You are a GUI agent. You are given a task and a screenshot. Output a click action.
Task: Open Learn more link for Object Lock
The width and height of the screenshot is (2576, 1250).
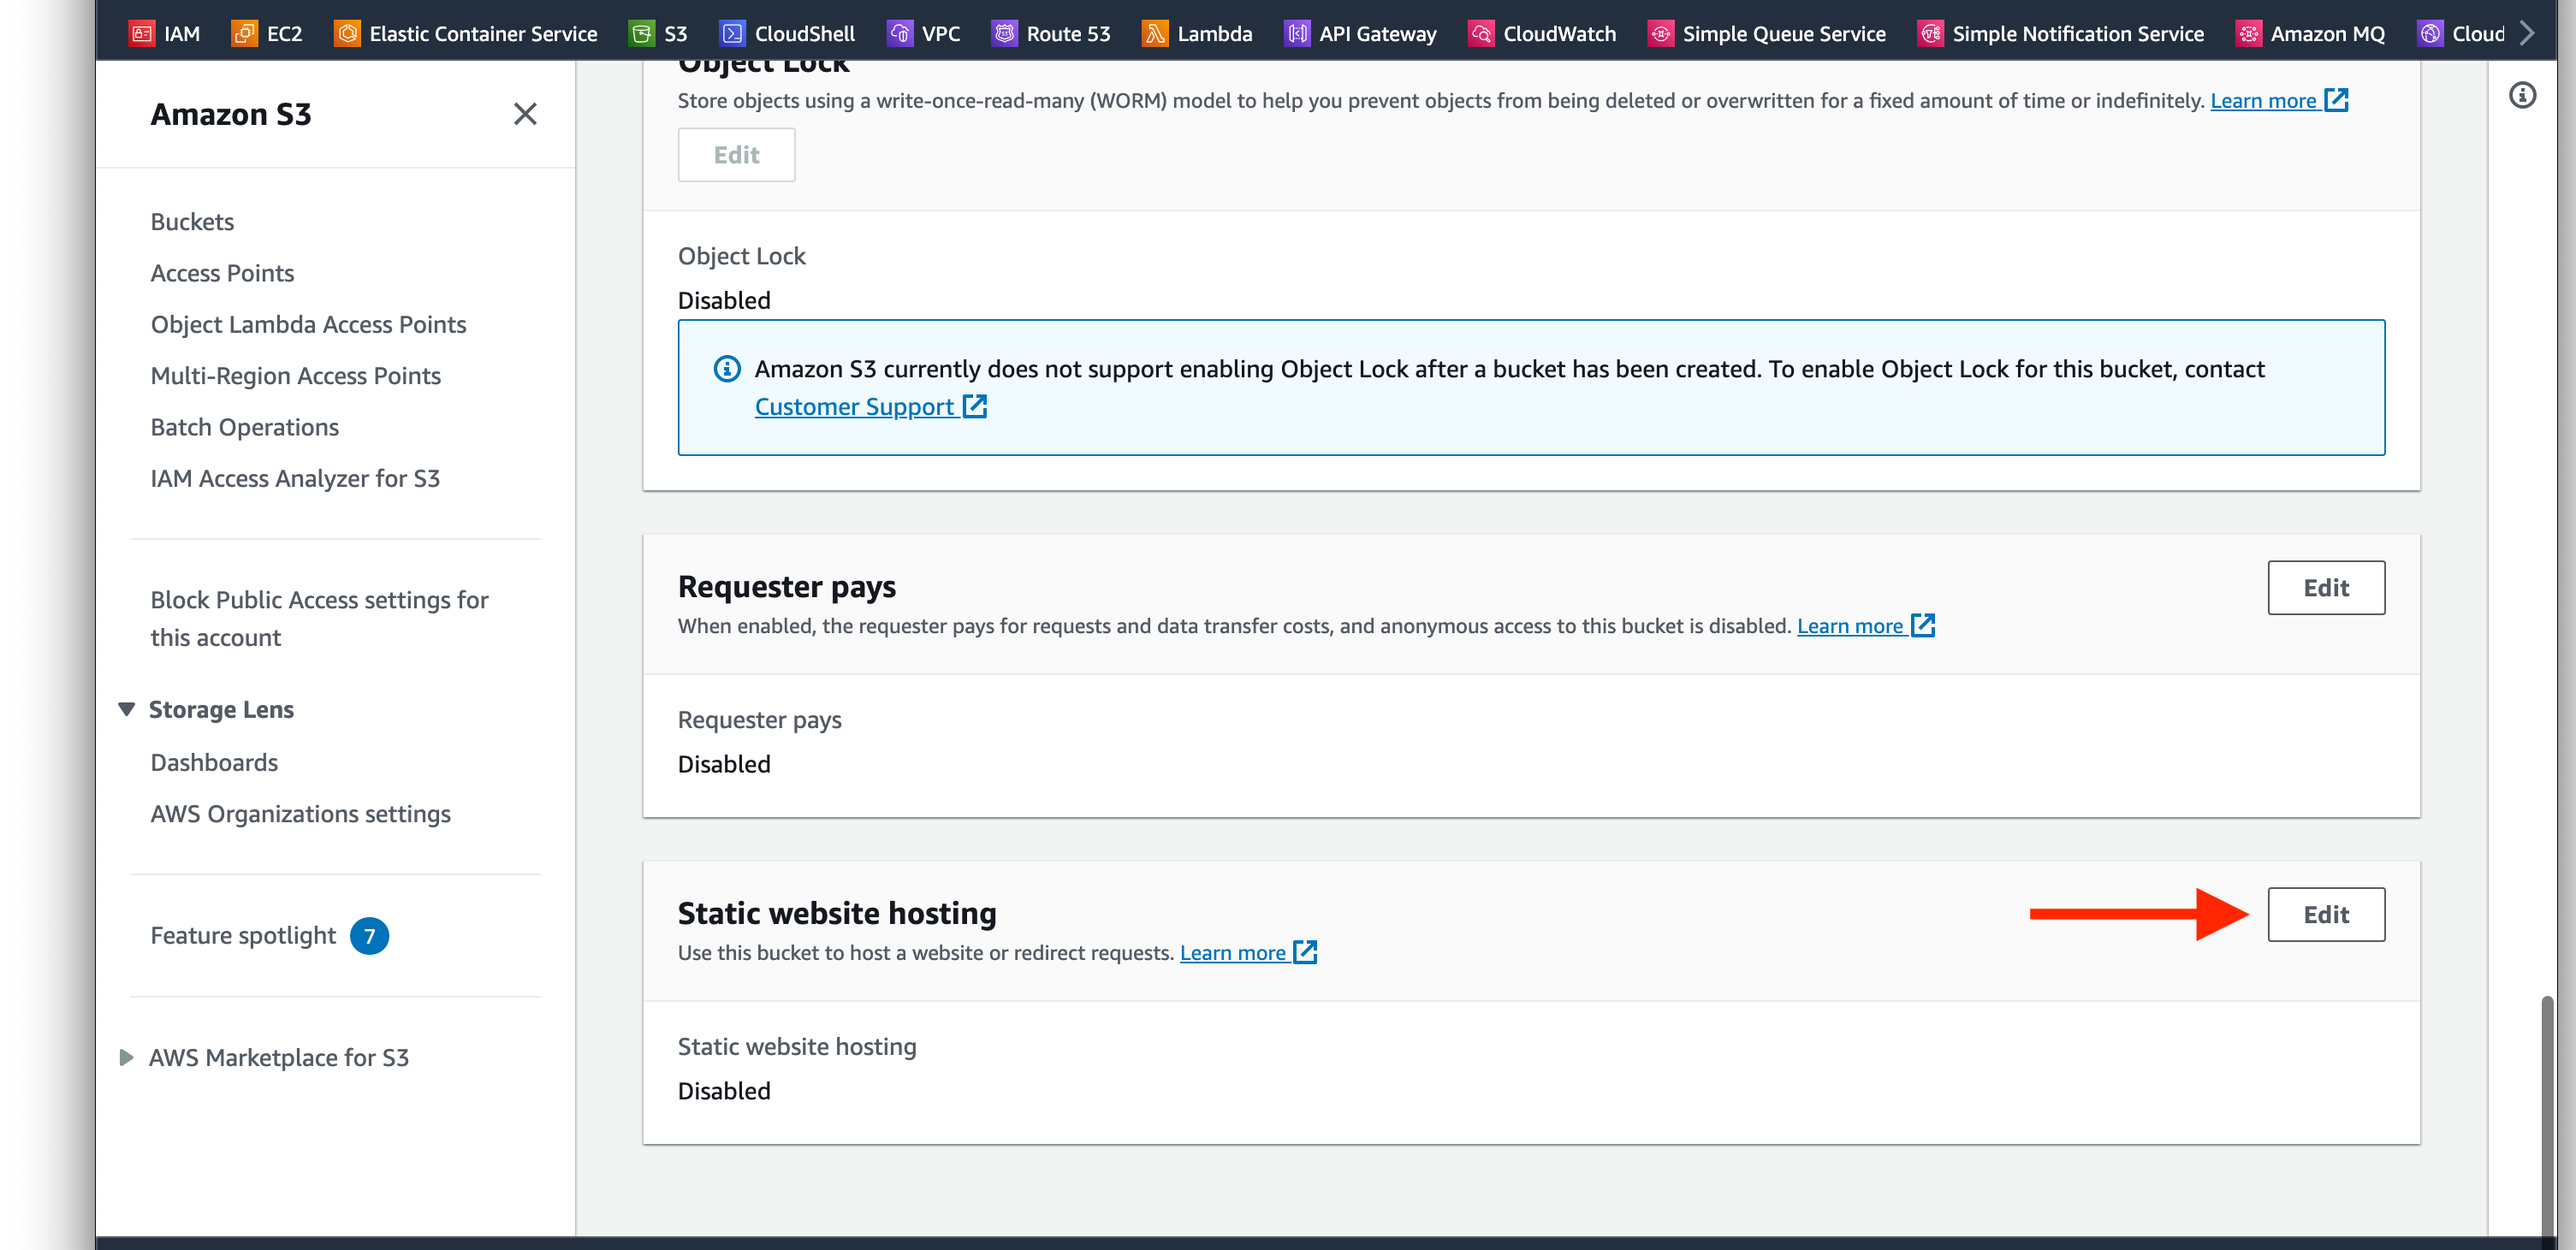[x=2263, y=100]
